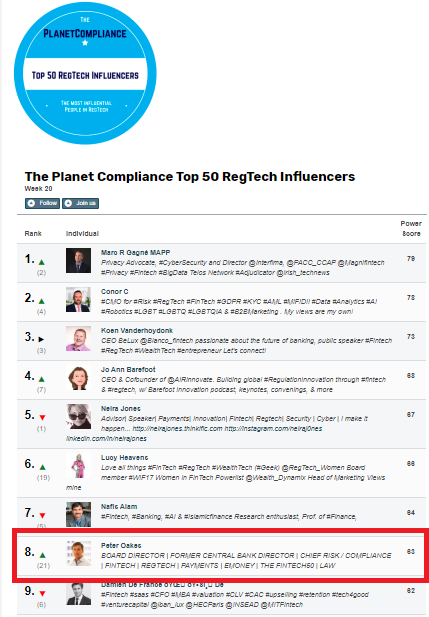The image size is (429, 617).
Task: Open the Koen Vanderhoydonk name link
Action: point(137,331)
